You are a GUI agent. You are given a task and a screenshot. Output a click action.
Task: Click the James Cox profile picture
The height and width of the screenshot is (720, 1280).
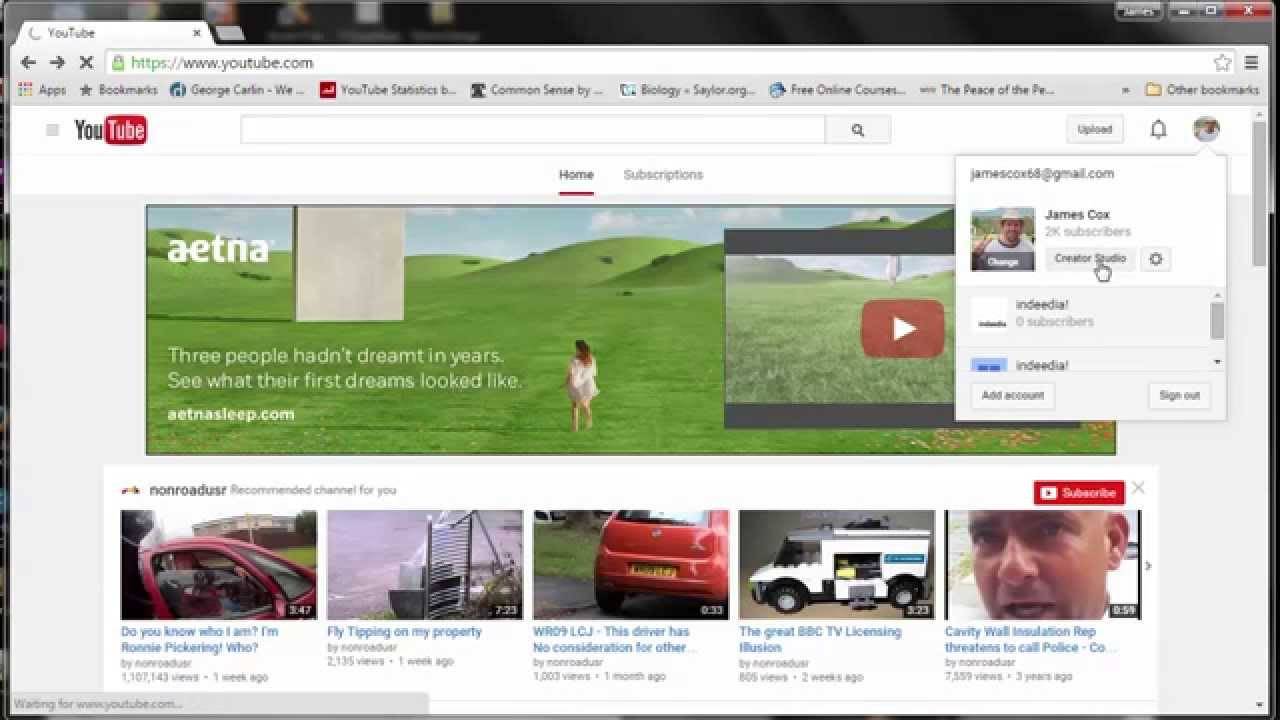click(1003, 239)
